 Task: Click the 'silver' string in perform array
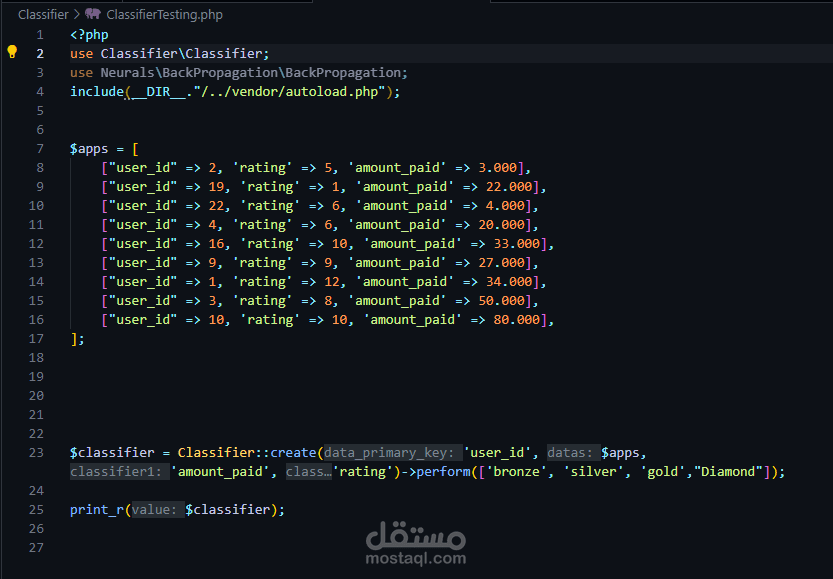pyautogui.click(x=593, y=472)
